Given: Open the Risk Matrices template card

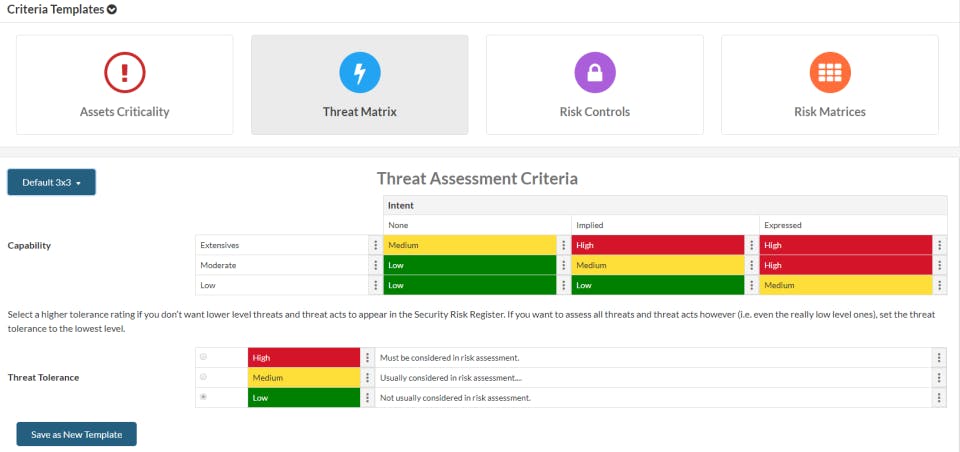Looking at the screenshot, I should point(830,85).
